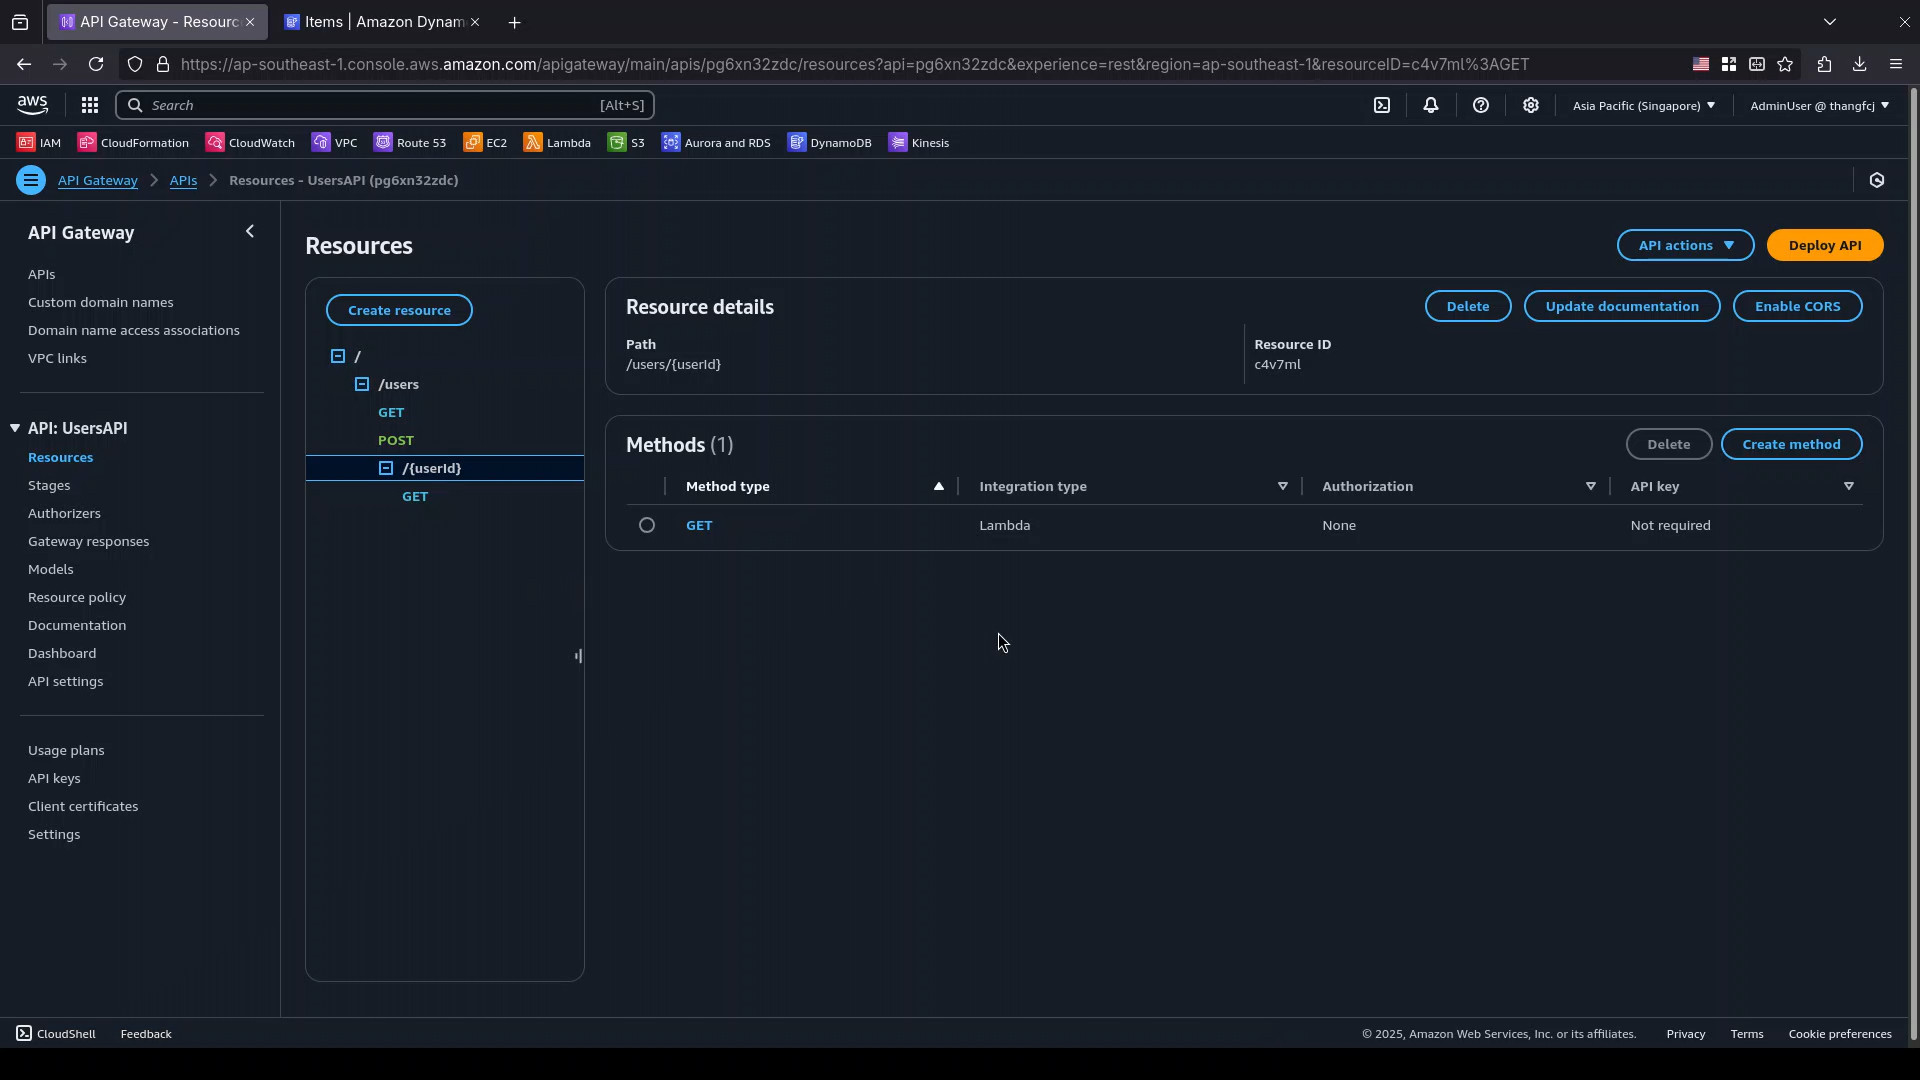
Task: Open Lambda from favorites bar
Action: 558,143
